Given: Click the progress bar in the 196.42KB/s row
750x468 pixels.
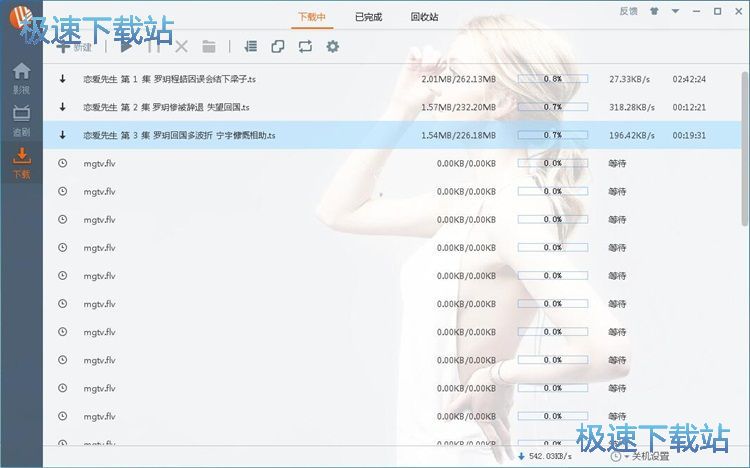Looking at the screenshot, I should pos(553,135).
